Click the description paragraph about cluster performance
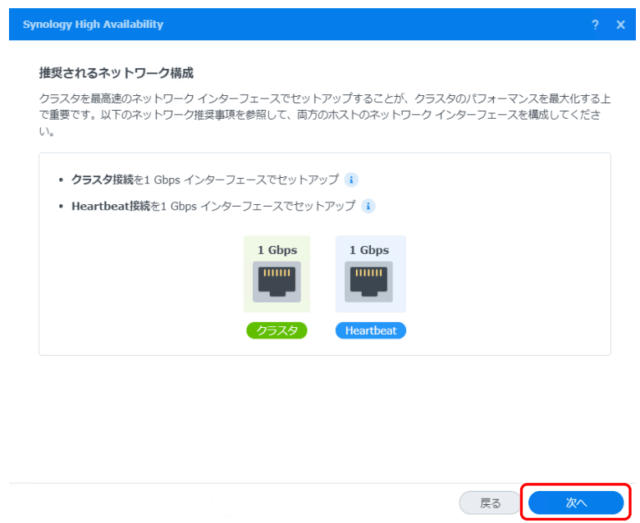640x523 pixels. tap(320, 115)
